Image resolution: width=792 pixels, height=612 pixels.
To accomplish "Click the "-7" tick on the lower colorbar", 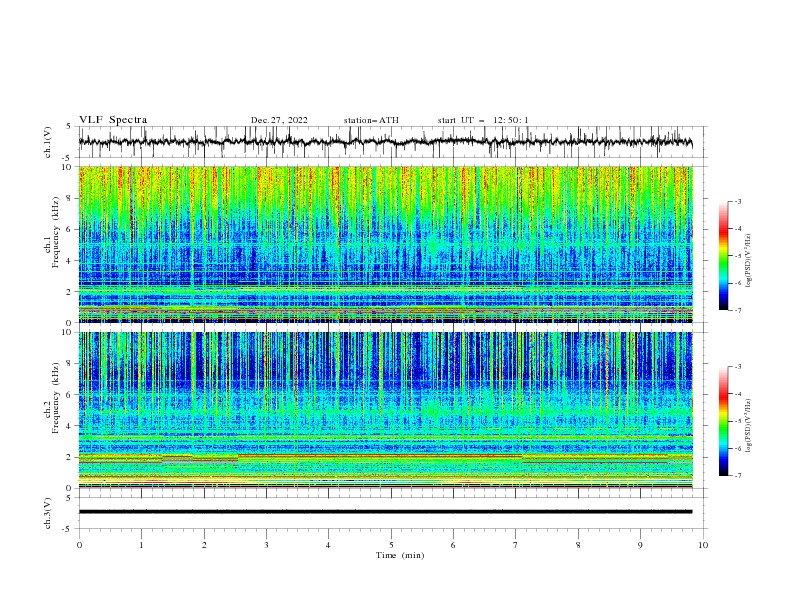I will tap(737, 476).
